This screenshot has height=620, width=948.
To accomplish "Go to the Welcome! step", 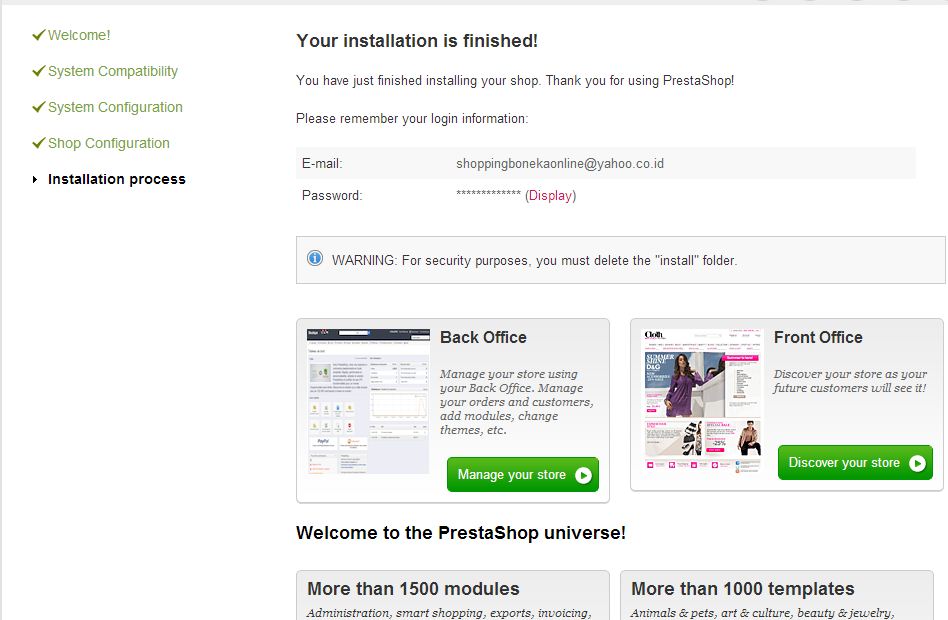I will pyautogui.click(x=79, y=35).
